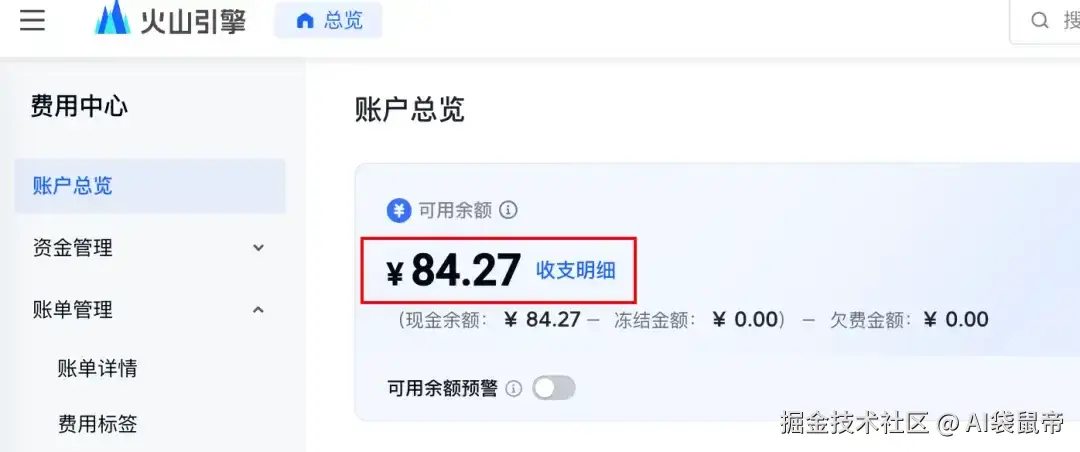Click the info icon beside 可用余额
The height and width of the screenshot is (452, 1080).
point(508,209)
